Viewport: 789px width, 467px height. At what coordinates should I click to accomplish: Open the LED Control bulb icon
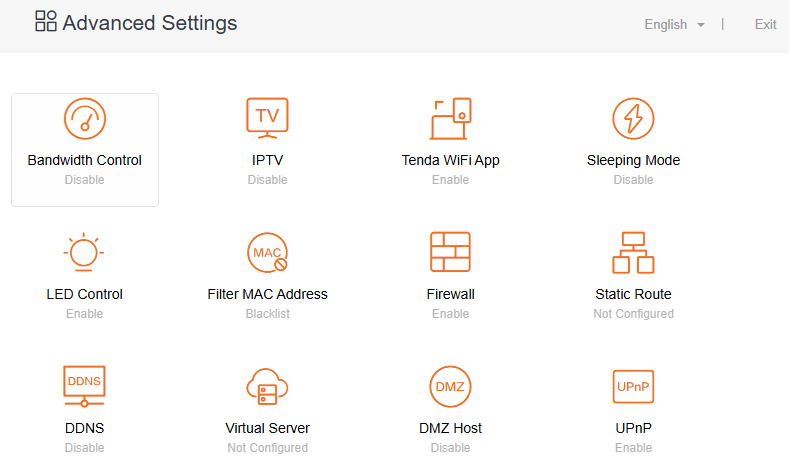[x=84, y=253]
